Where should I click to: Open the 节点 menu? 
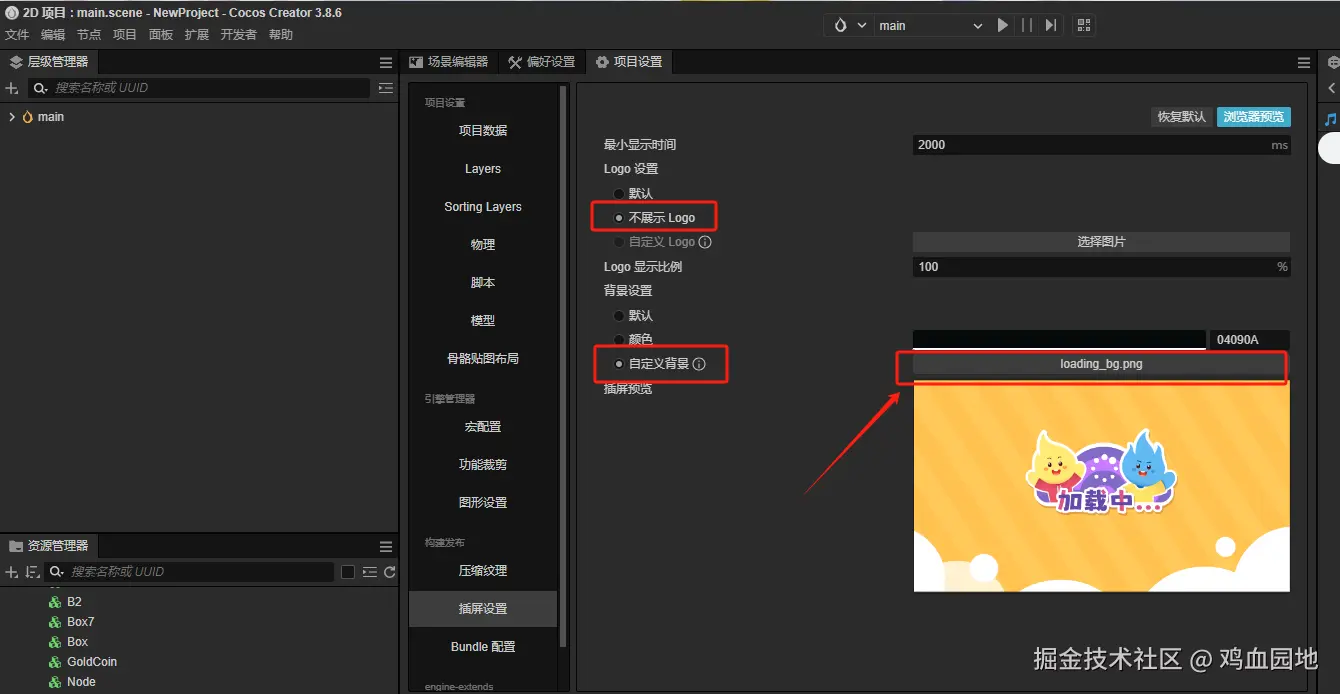pyautogui.click(x=89, y=35)
